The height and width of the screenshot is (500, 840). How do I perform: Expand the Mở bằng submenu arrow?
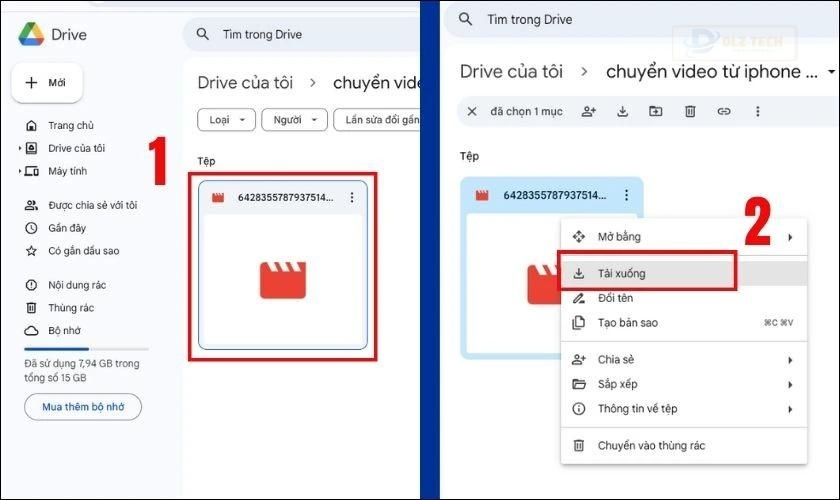(790, 237)
